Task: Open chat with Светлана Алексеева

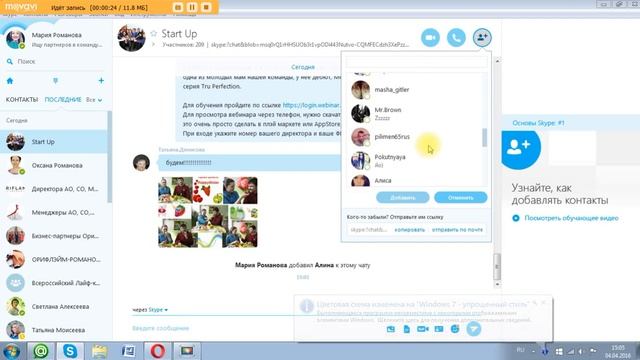Action: tap(54, 307)
